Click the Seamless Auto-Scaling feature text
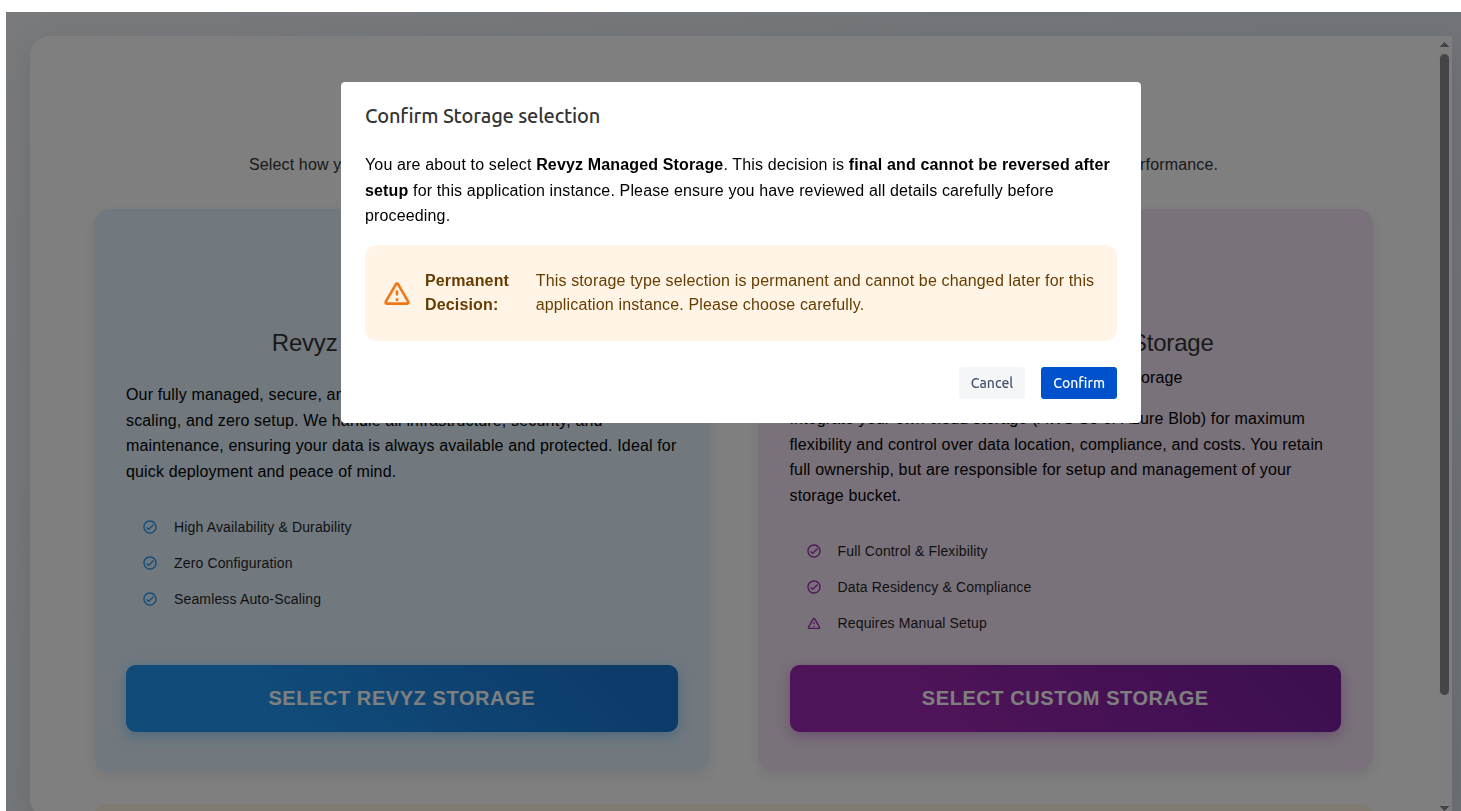This screenshot has height=811, width=1461. [x=247, y=599]
